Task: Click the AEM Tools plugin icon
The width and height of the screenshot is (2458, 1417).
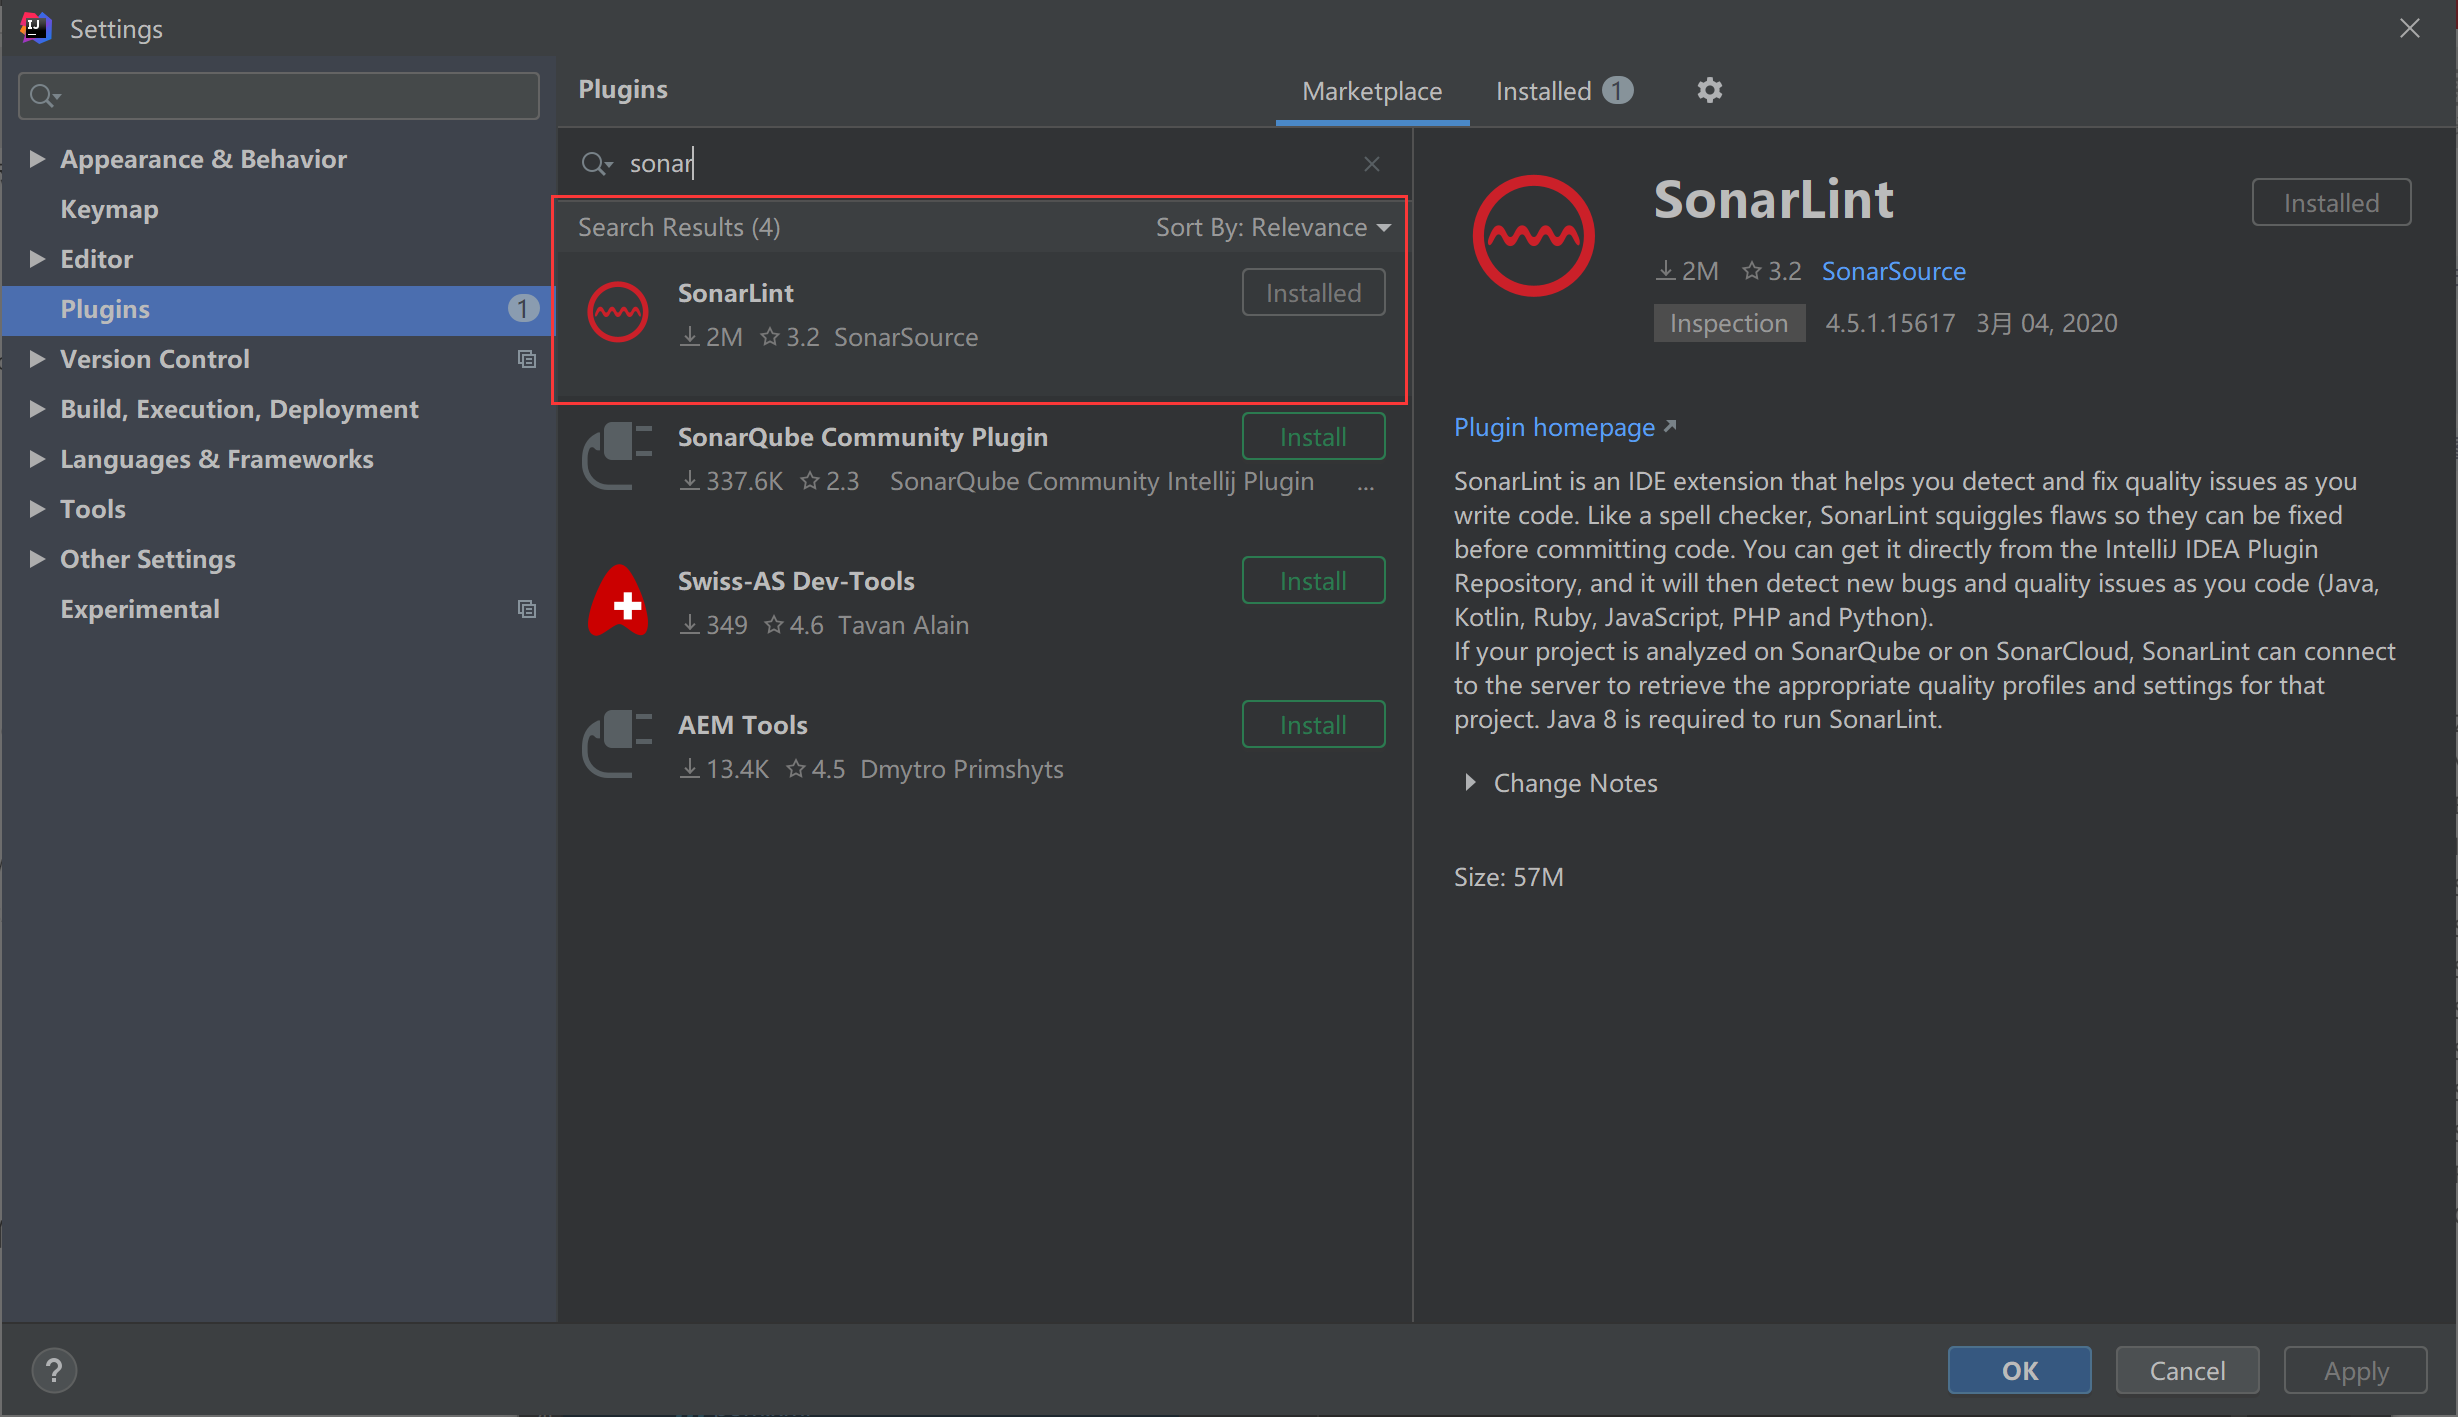Action: click(x=617, y=744)
